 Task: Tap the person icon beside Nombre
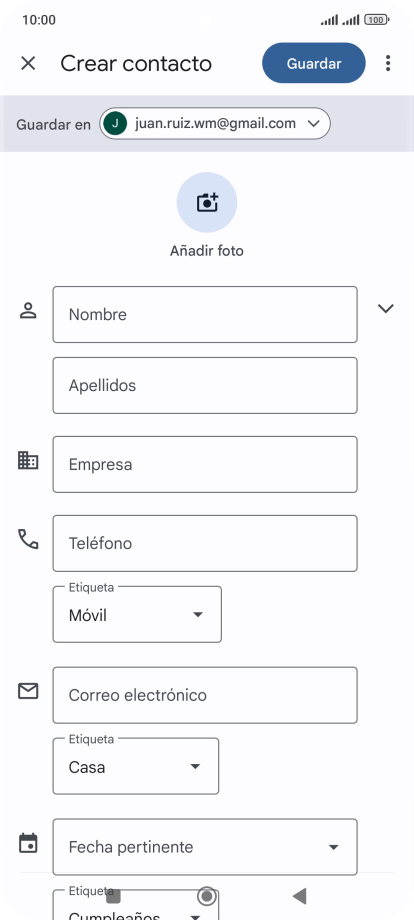(28, 310)
